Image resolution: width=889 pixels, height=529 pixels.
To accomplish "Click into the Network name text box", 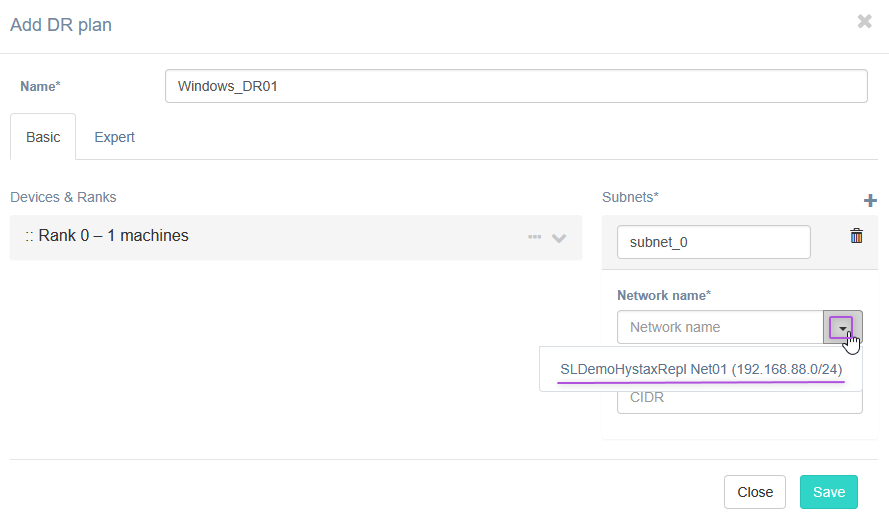I will click(719, 327).
